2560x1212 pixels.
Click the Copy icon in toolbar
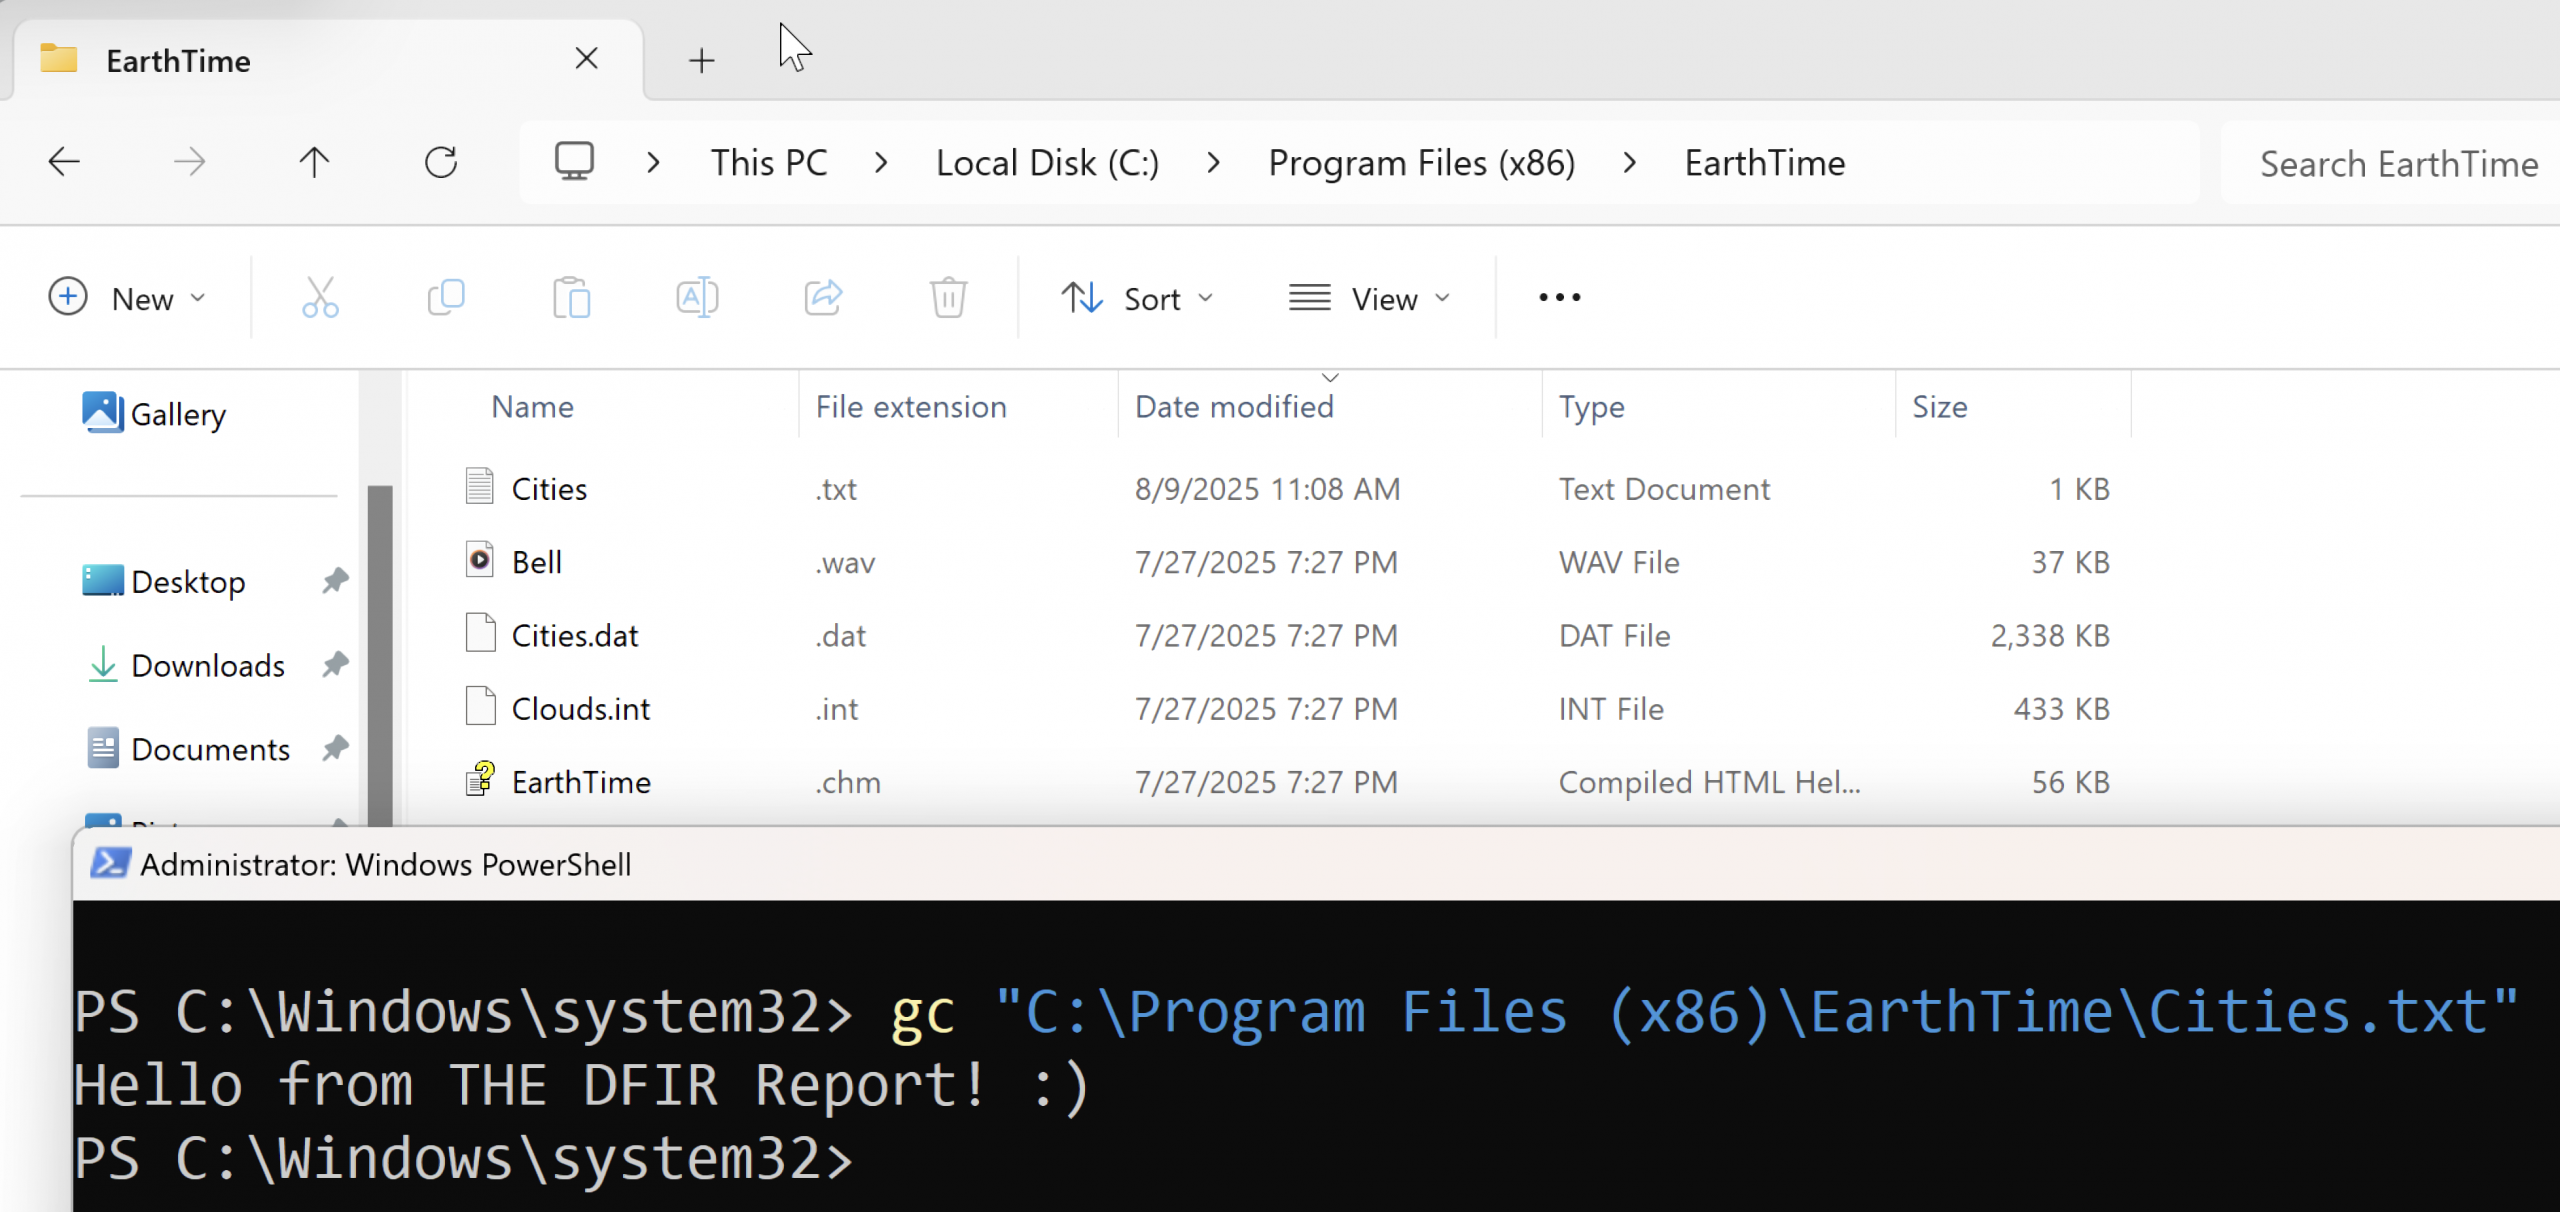pyautogui.click(x=446, y=298)
